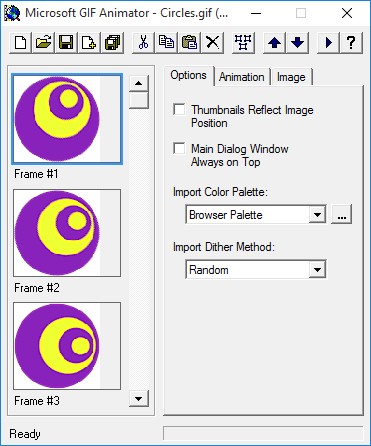Click the New file toolbar icon
The height and width of the screenshot is (446, 371).
click(21, 43)
